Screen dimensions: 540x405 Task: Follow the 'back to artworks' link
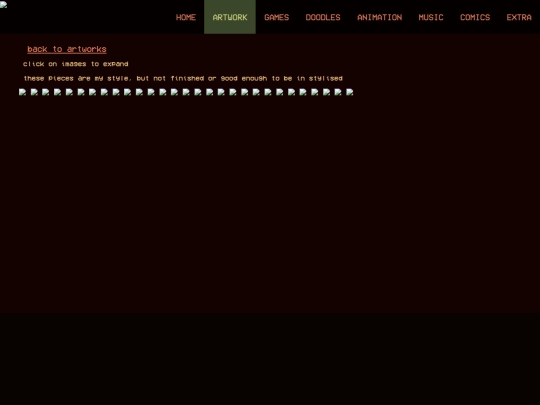click(67, 49)
